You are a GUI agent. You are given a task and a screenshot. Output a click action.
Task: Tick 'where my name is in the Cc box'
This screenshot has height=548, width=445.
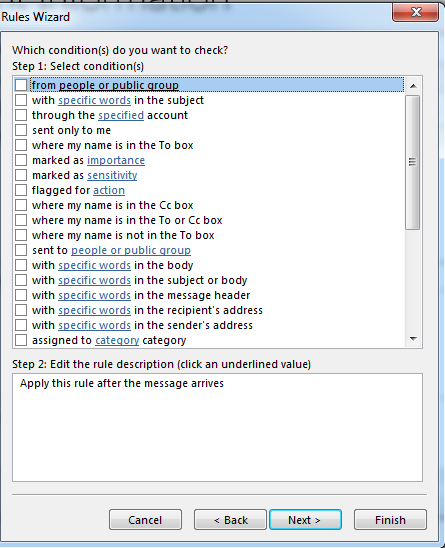click(21, 205)
